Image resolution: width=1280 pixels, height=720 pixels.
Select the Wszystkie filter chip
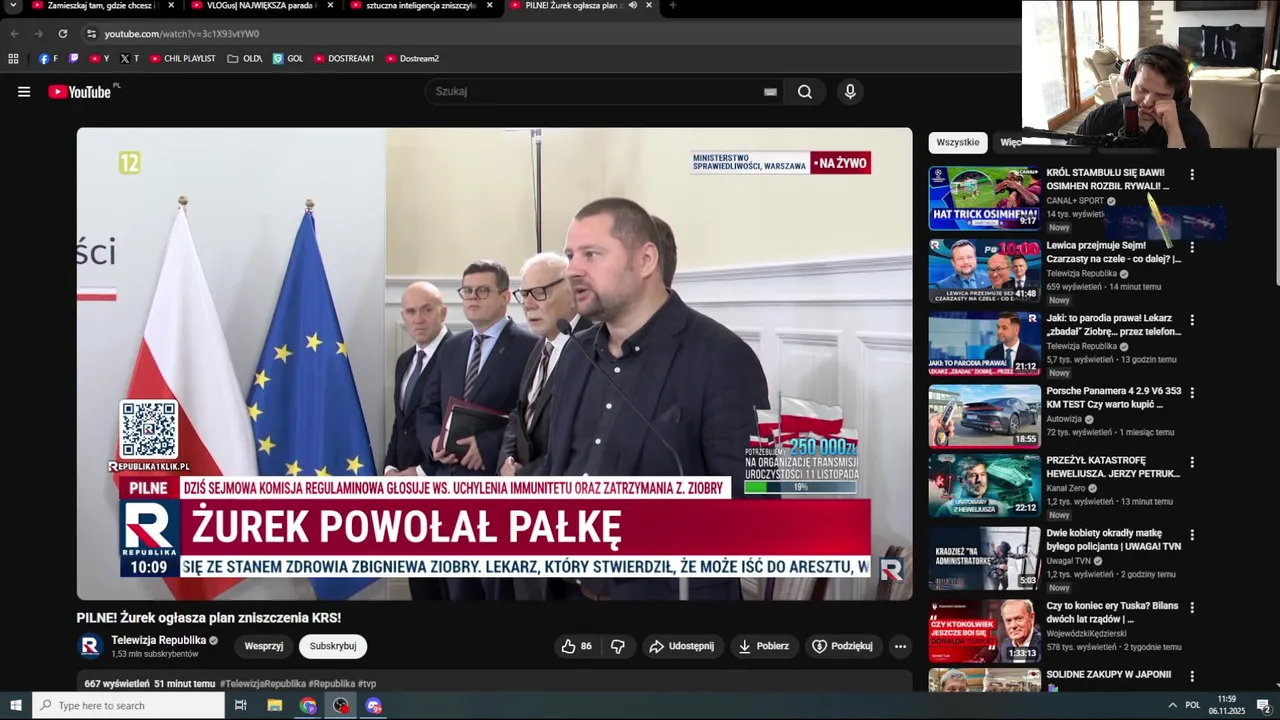click(958, 142)
